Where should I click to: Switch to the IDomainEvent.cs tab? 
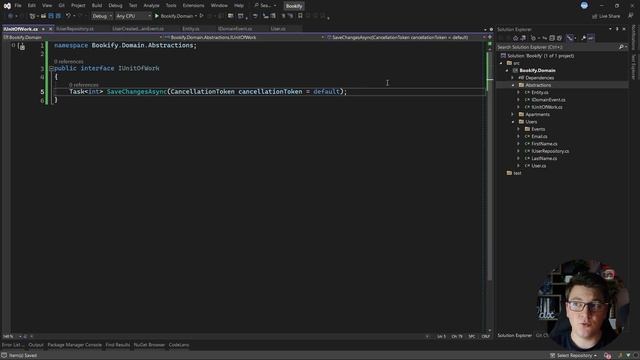point(235,29)
